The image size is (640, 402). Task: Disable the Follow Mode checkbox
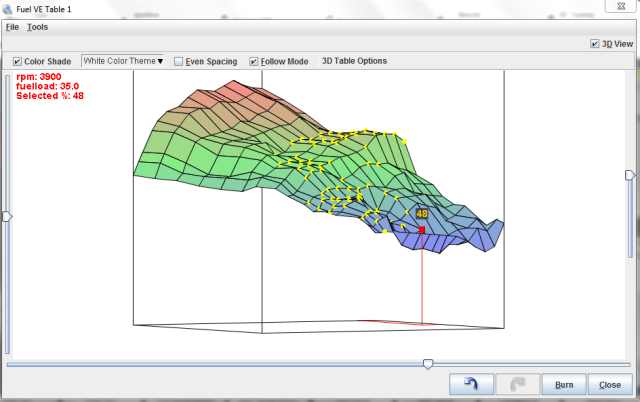(x=254, y=61)
